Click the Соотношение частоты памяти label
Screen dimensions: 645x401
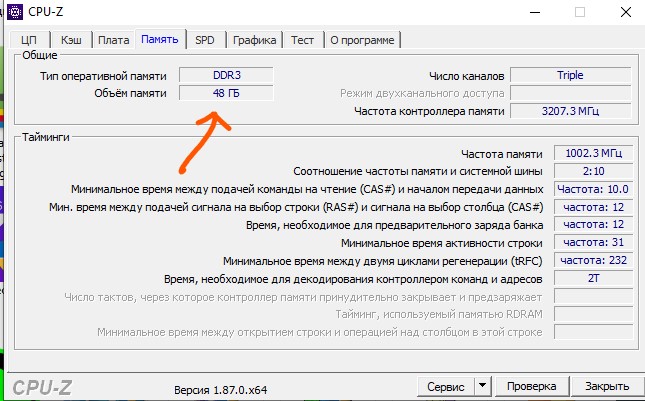click(418, 172)
